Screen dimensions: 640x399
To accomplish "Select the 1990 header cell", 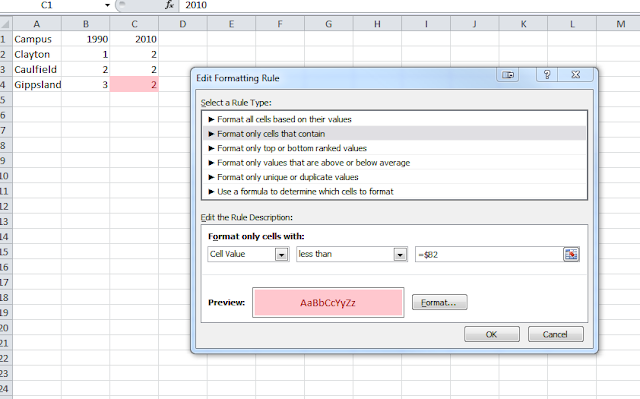I will [85, 39].
